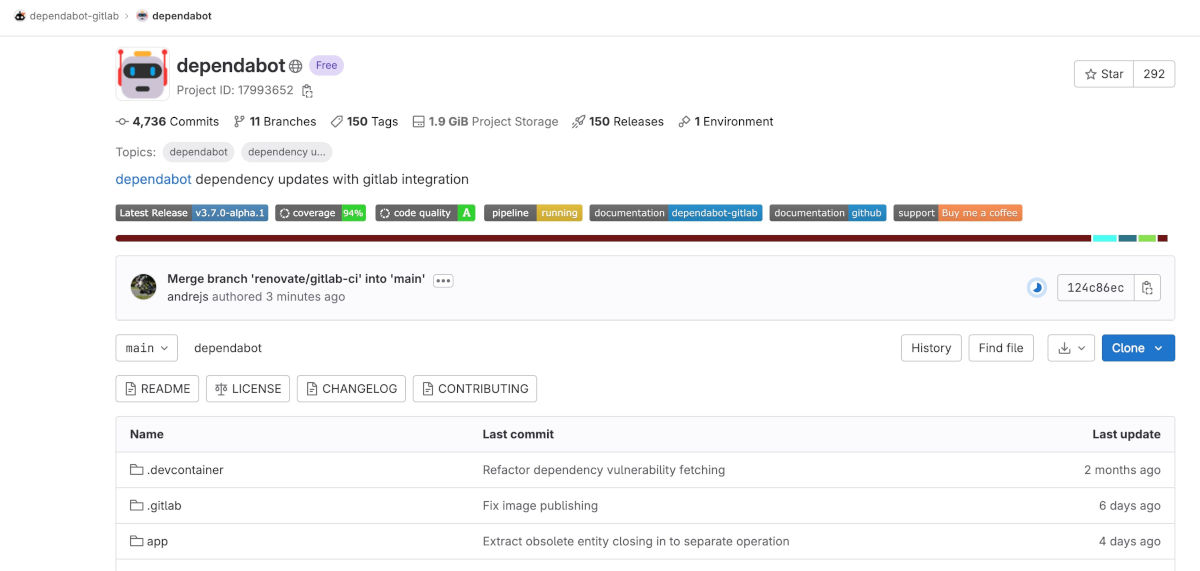Open the .gitlab folder
The image size is (1200, 571).
click(x=164, y=506)
